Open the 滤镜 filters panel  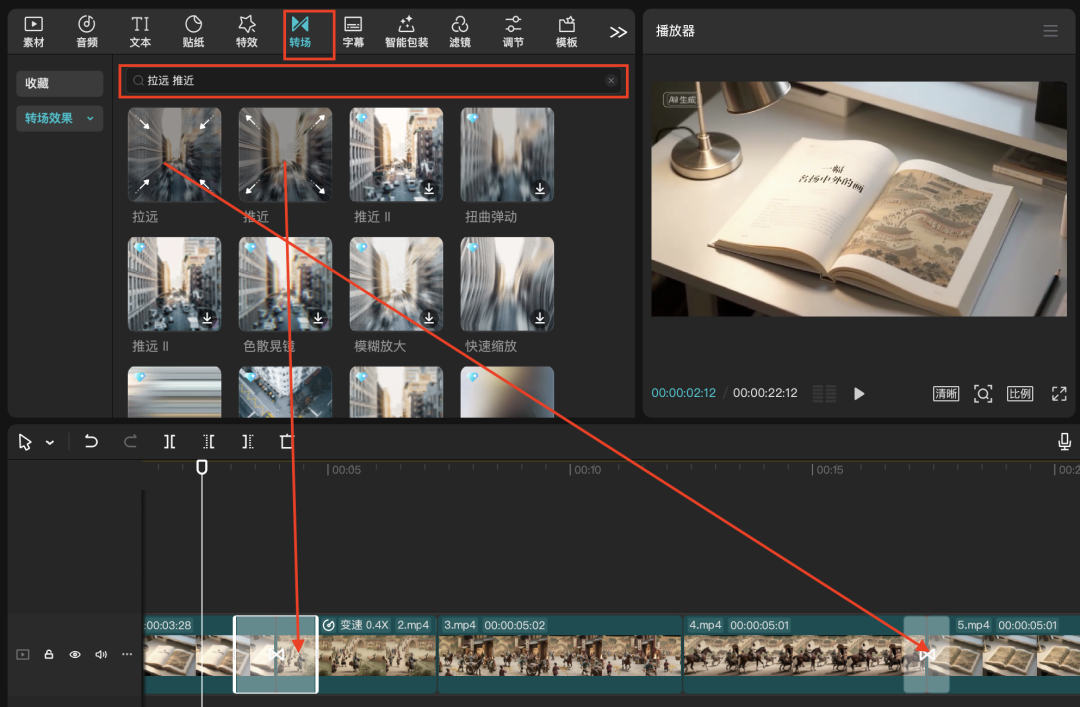click(460, 31)
